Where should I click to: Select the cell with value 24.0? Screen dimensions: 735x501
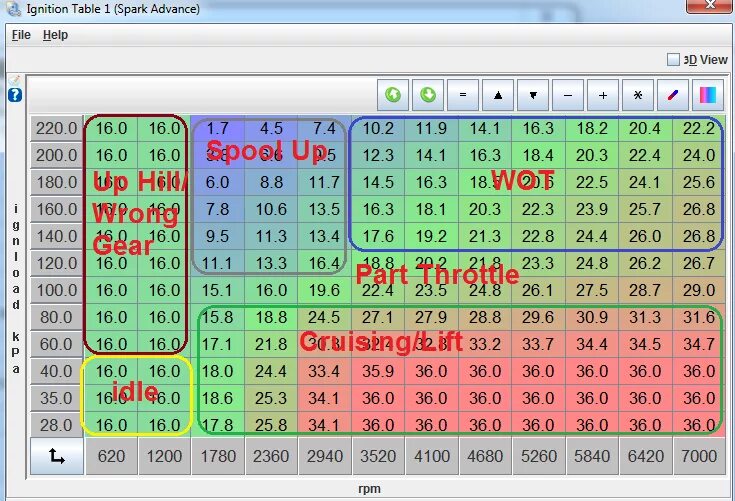tap(699, 155)
